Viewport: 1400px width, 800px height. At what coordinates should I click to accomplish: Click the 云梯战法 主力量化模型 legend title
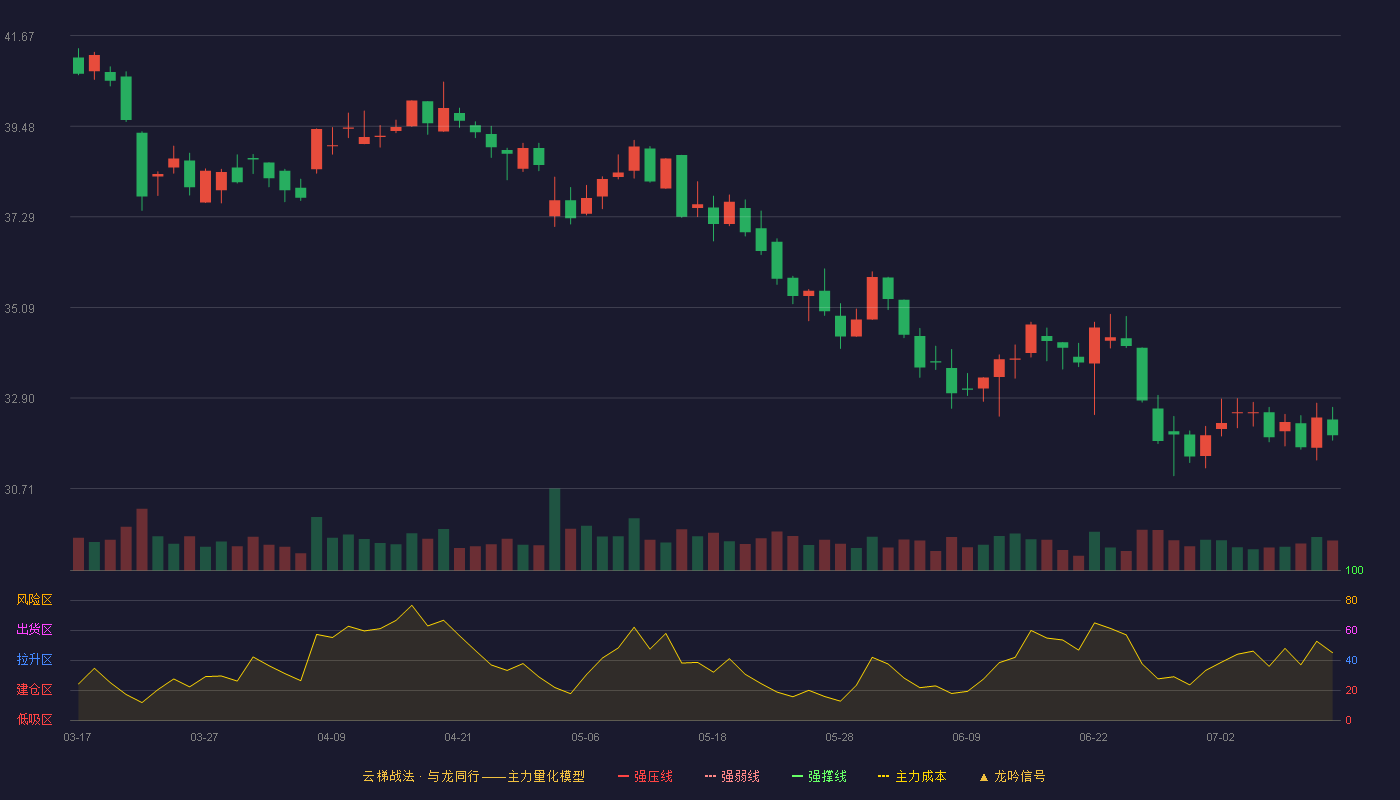pos(473,776)
